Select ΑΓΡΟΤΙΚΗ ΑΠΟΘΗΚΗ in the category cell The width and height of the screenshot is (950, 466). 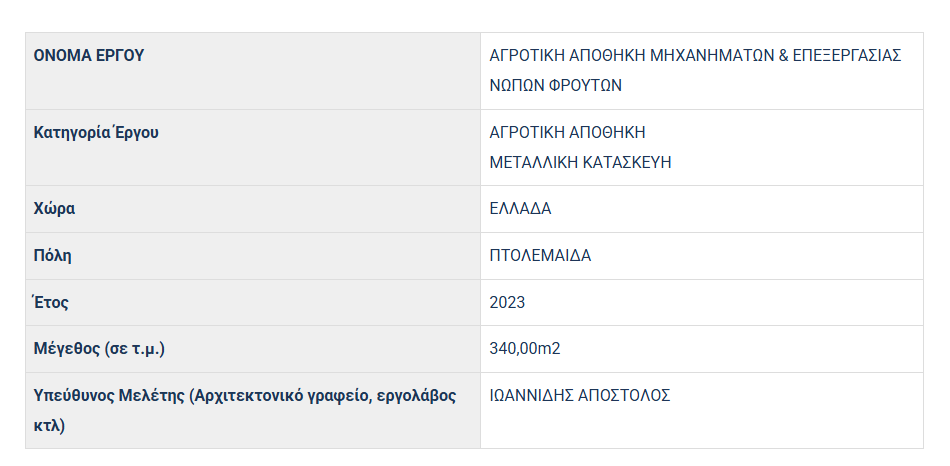(x=567, y=132)
